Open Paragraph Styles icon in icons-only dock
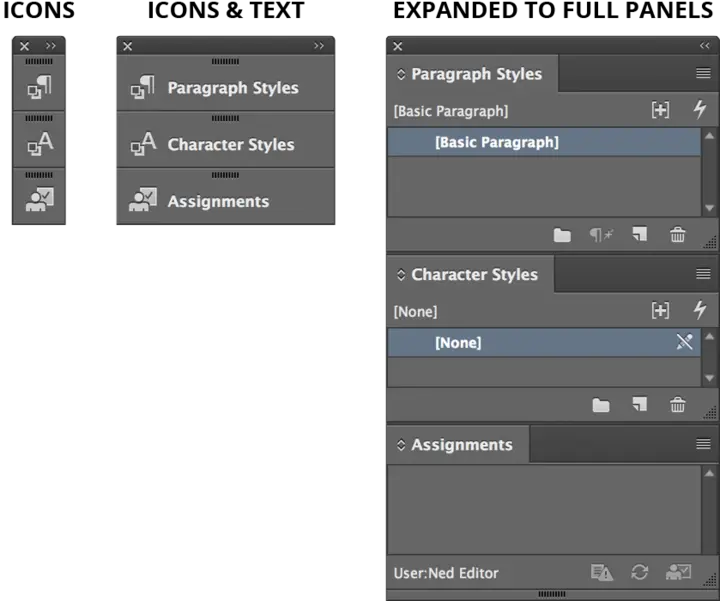Screen dimensions: 720x601 point(39,87)
